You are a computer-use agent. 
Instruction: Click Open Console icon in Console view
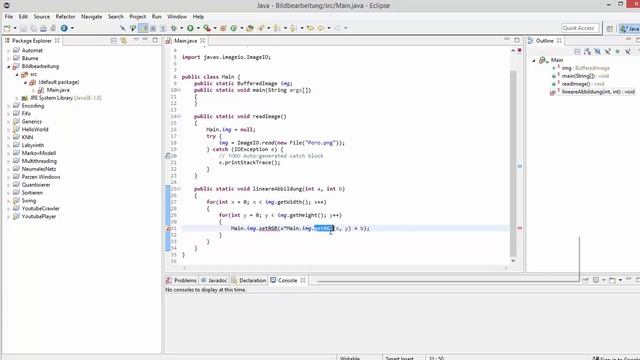[x=612, y=280]
